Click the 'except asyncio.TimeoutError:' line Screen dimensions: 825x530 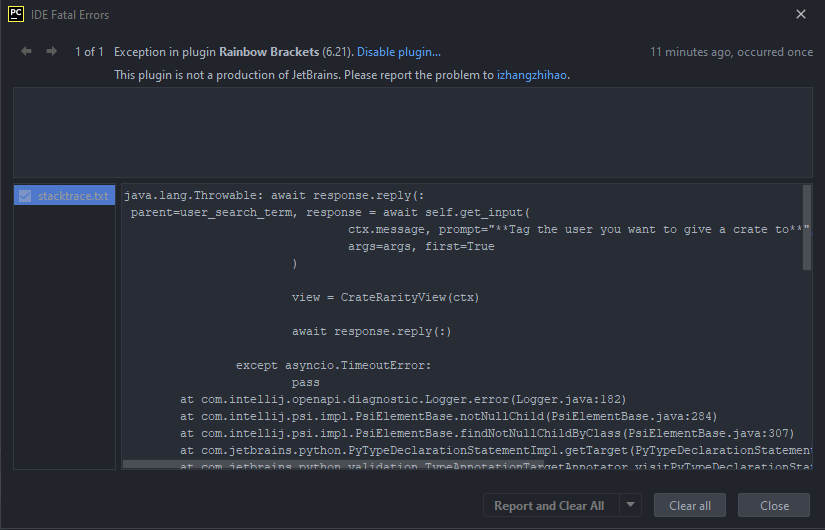click(x=334, y=365)
